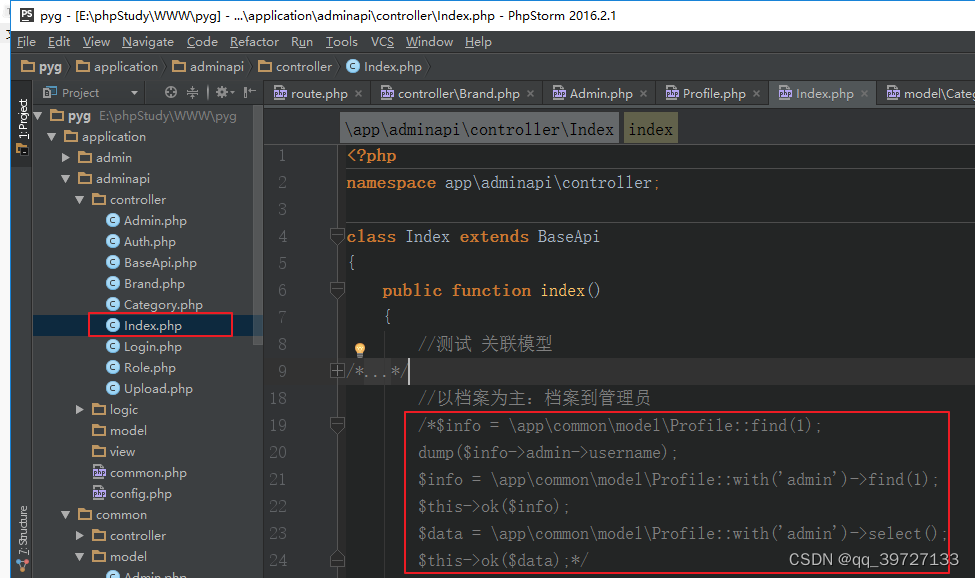The width and height of the screenshot is (975, 578).
Task: Expand the admin folder
Action: click(65, 158)
